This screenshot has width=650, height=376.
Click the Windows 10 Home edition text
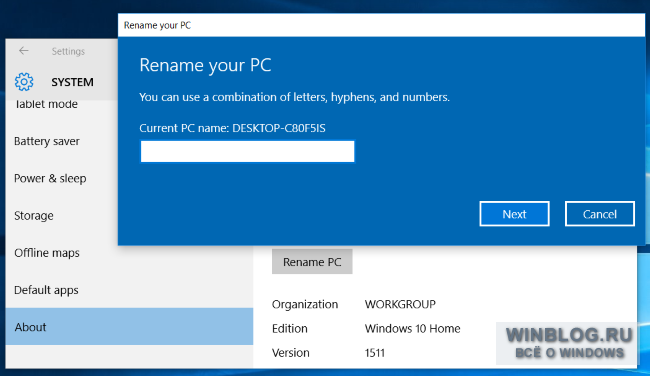click(412, 329)
